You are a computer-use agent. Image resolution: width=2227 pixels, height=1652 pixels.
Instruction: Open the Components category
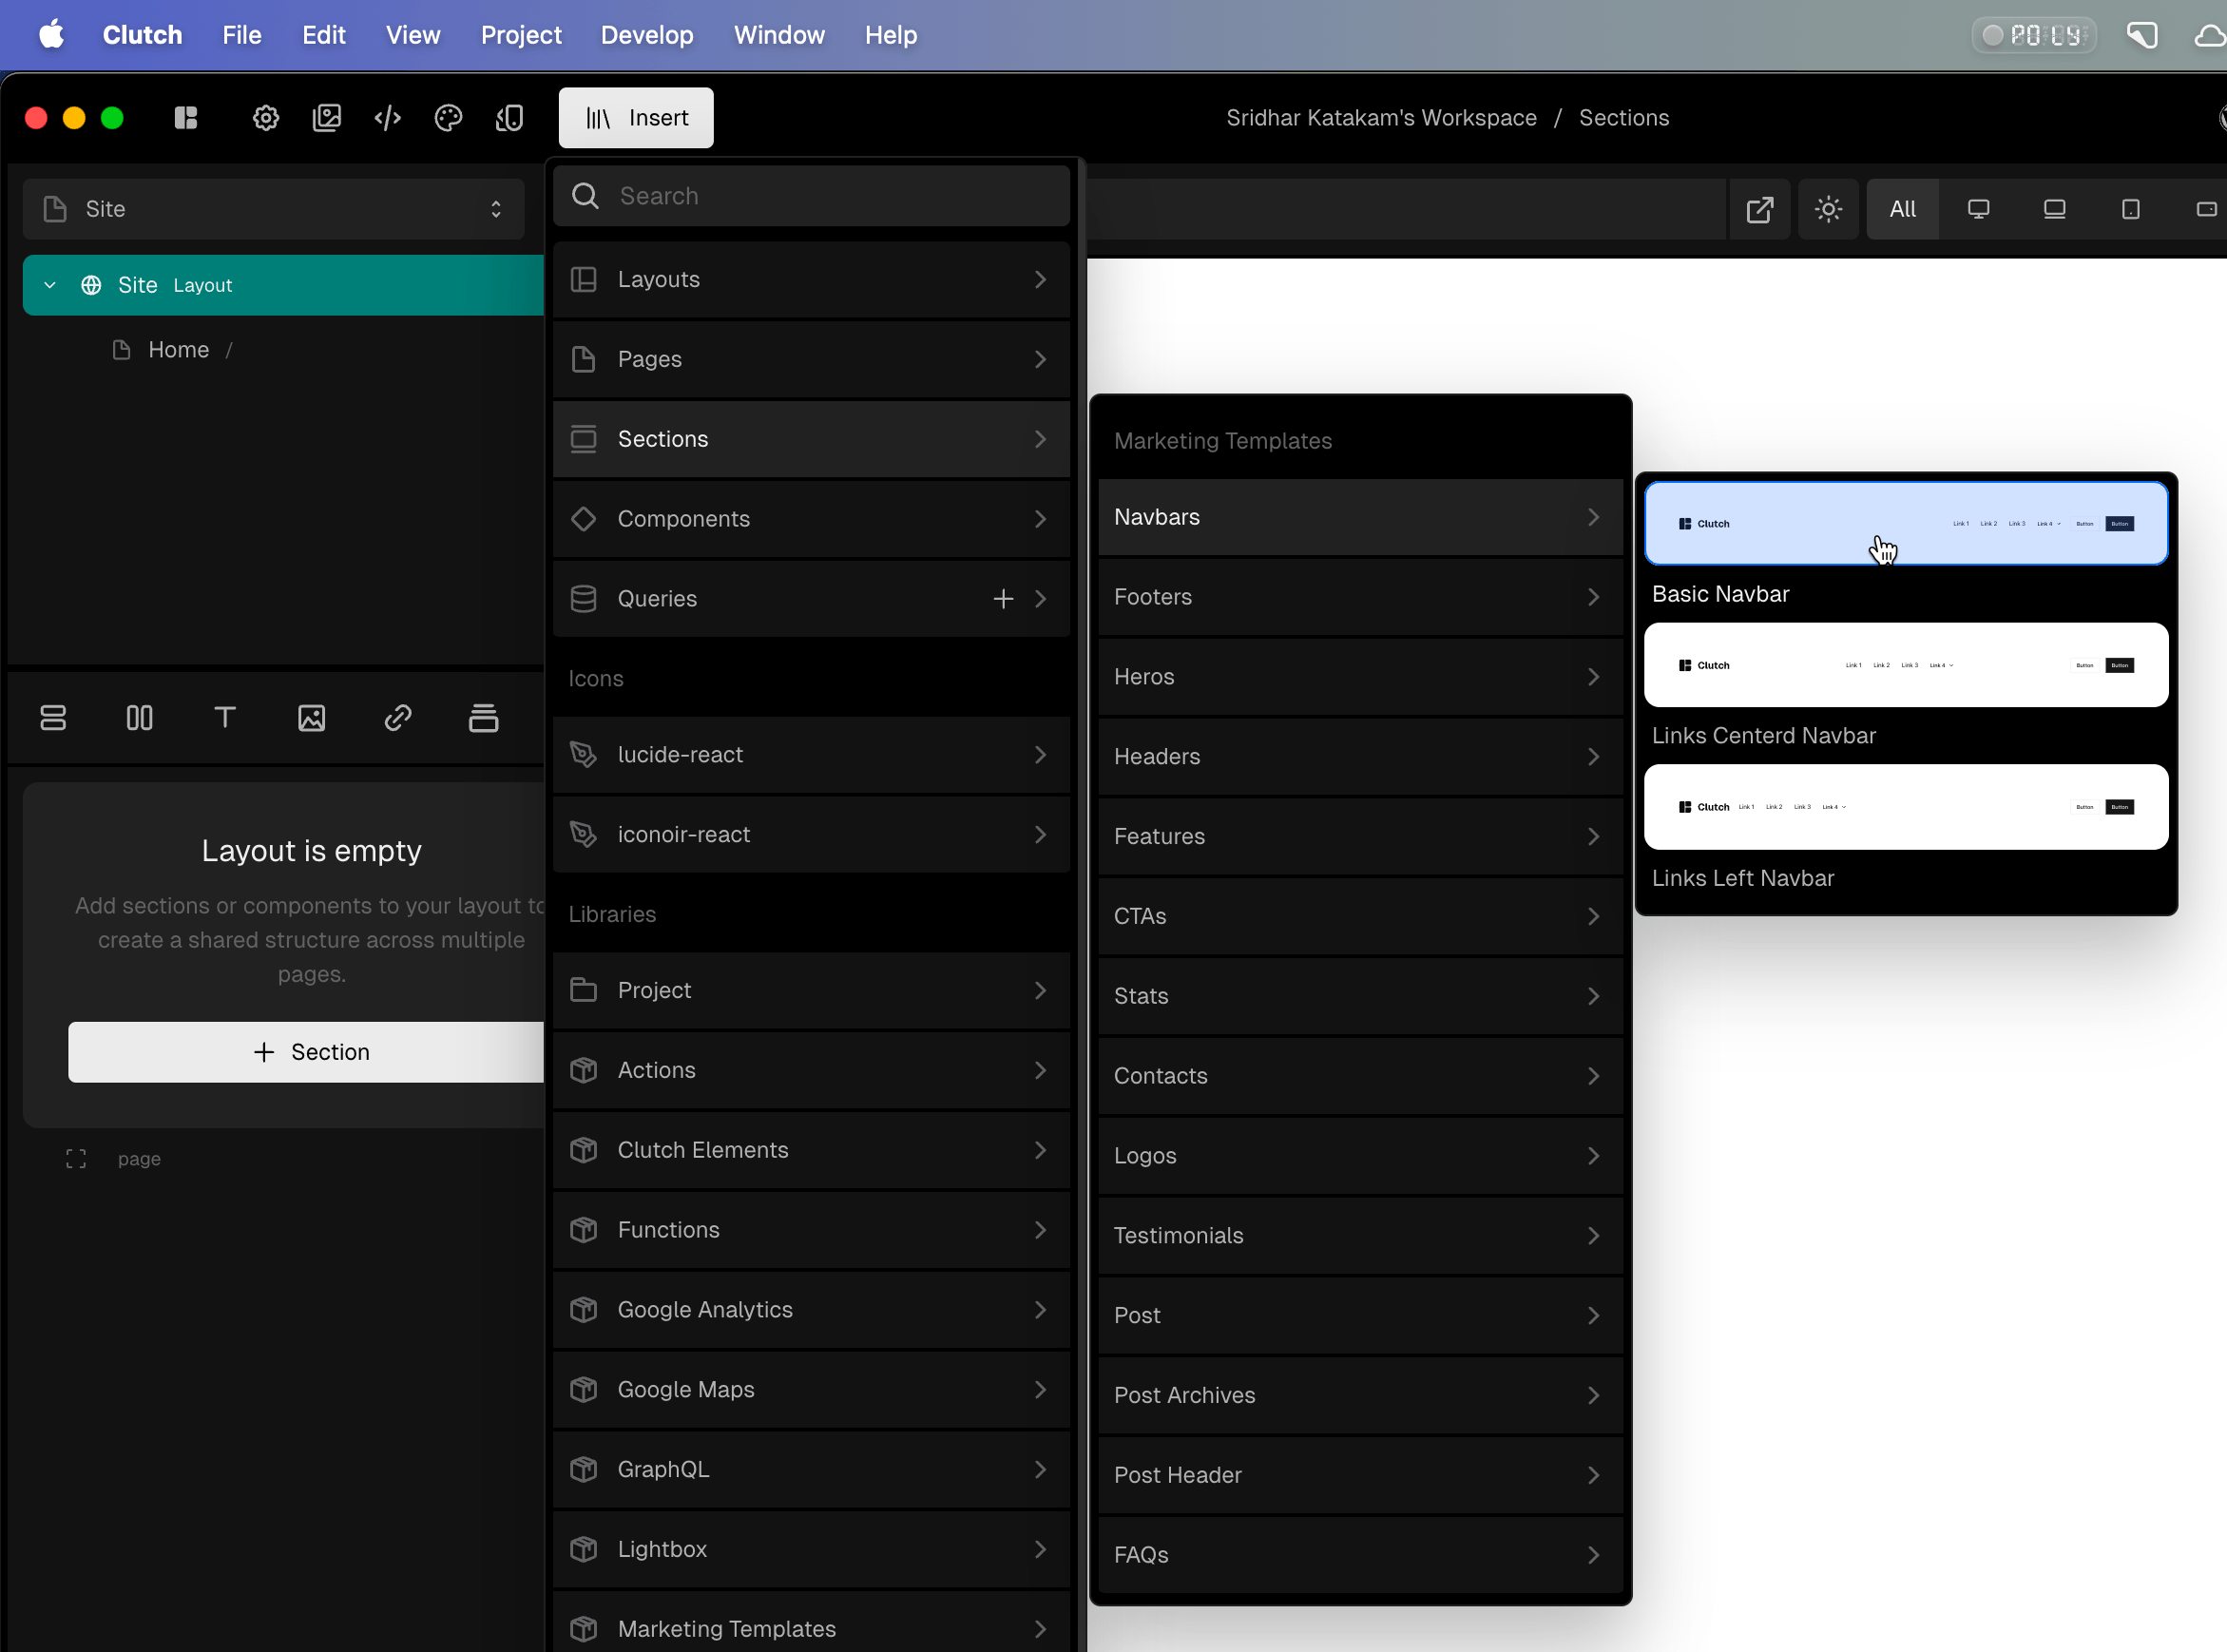pos(811,519)
